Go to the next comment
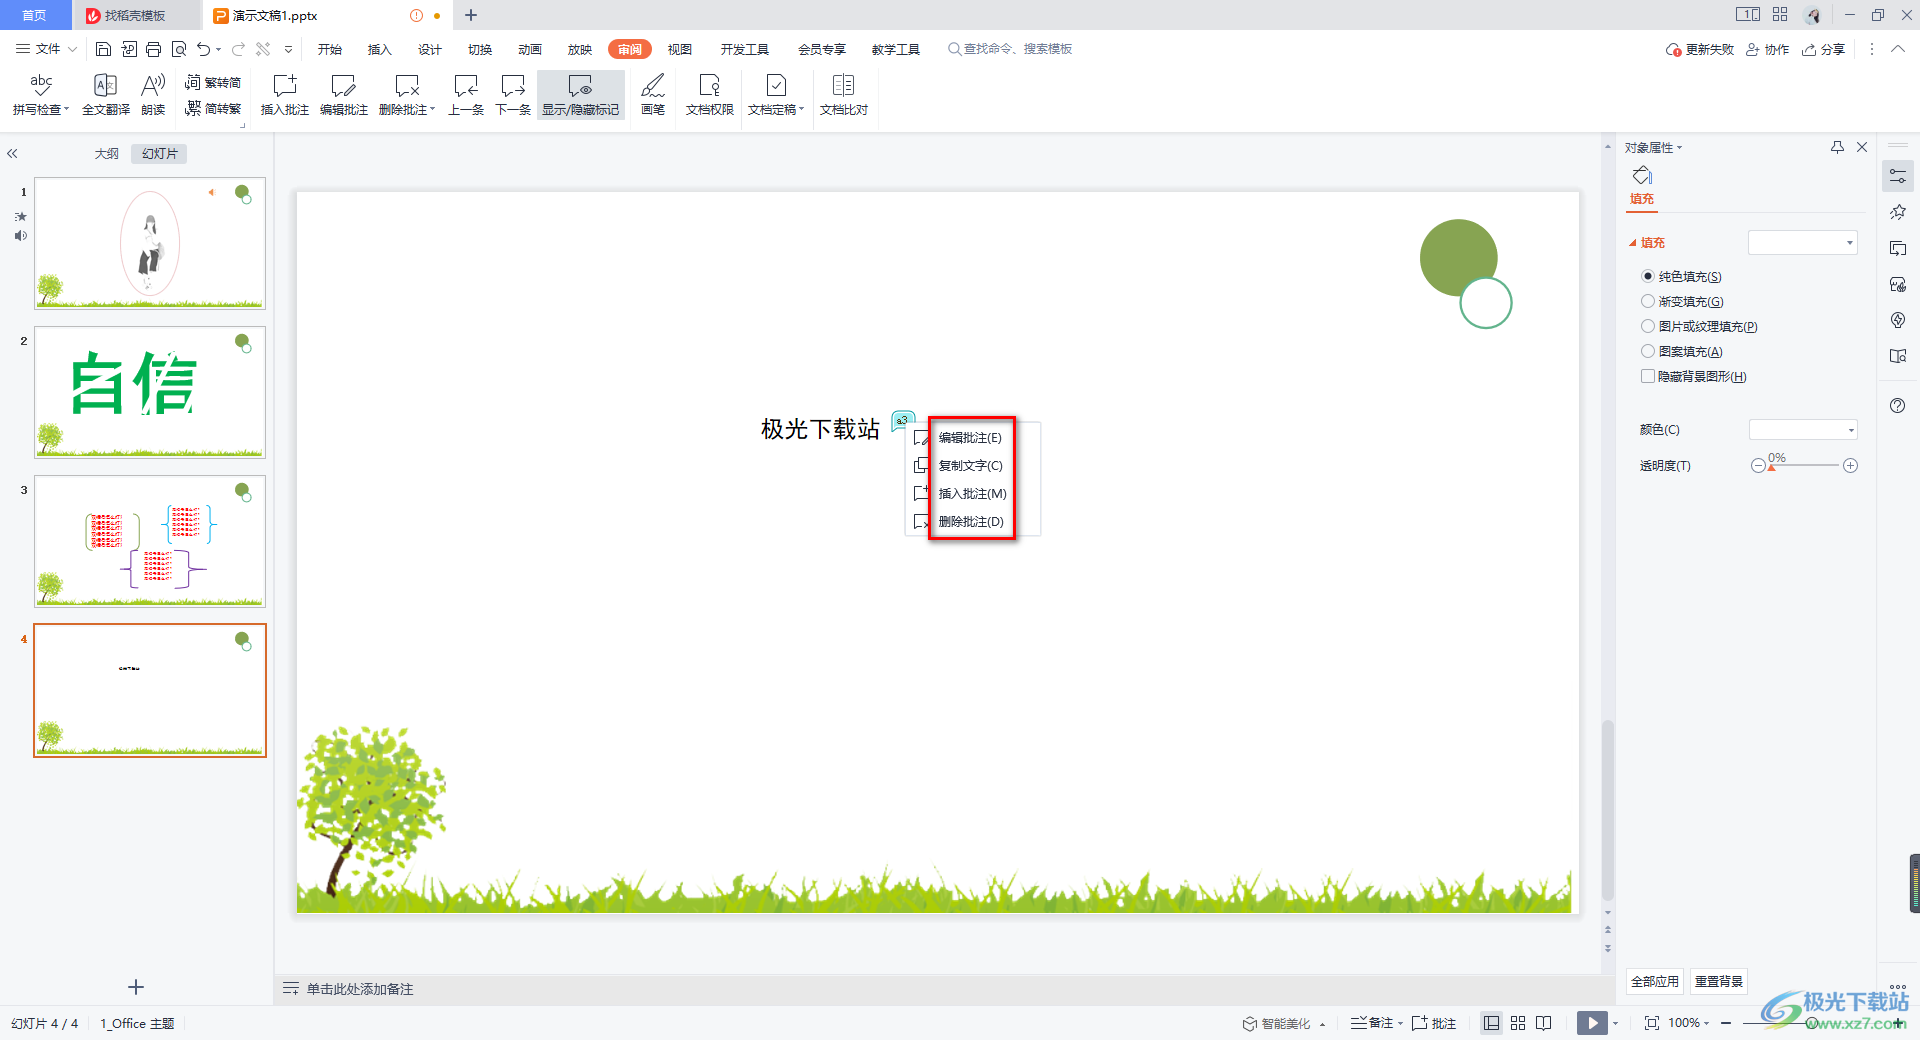 pos(513,95)
